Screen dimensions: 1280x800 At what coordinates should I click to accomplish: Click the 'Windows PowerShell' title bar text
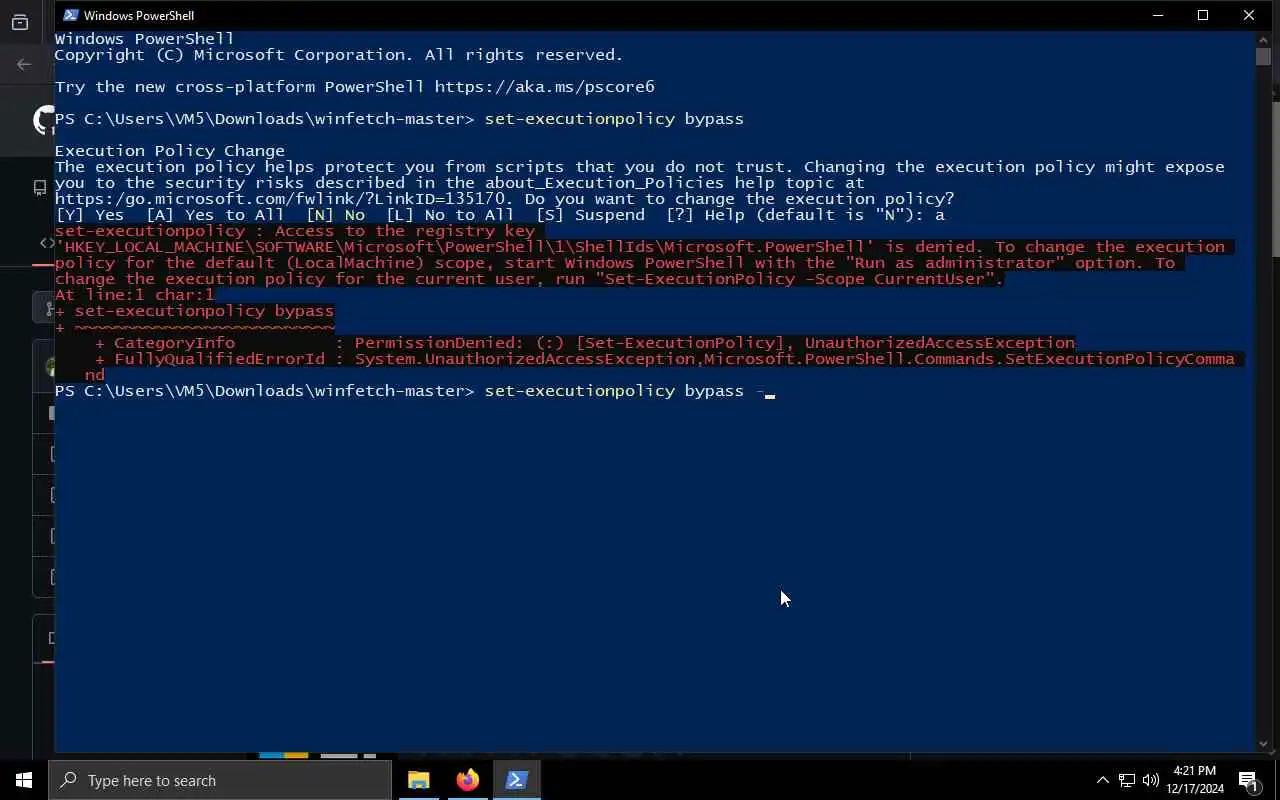[x=139, y=15]
